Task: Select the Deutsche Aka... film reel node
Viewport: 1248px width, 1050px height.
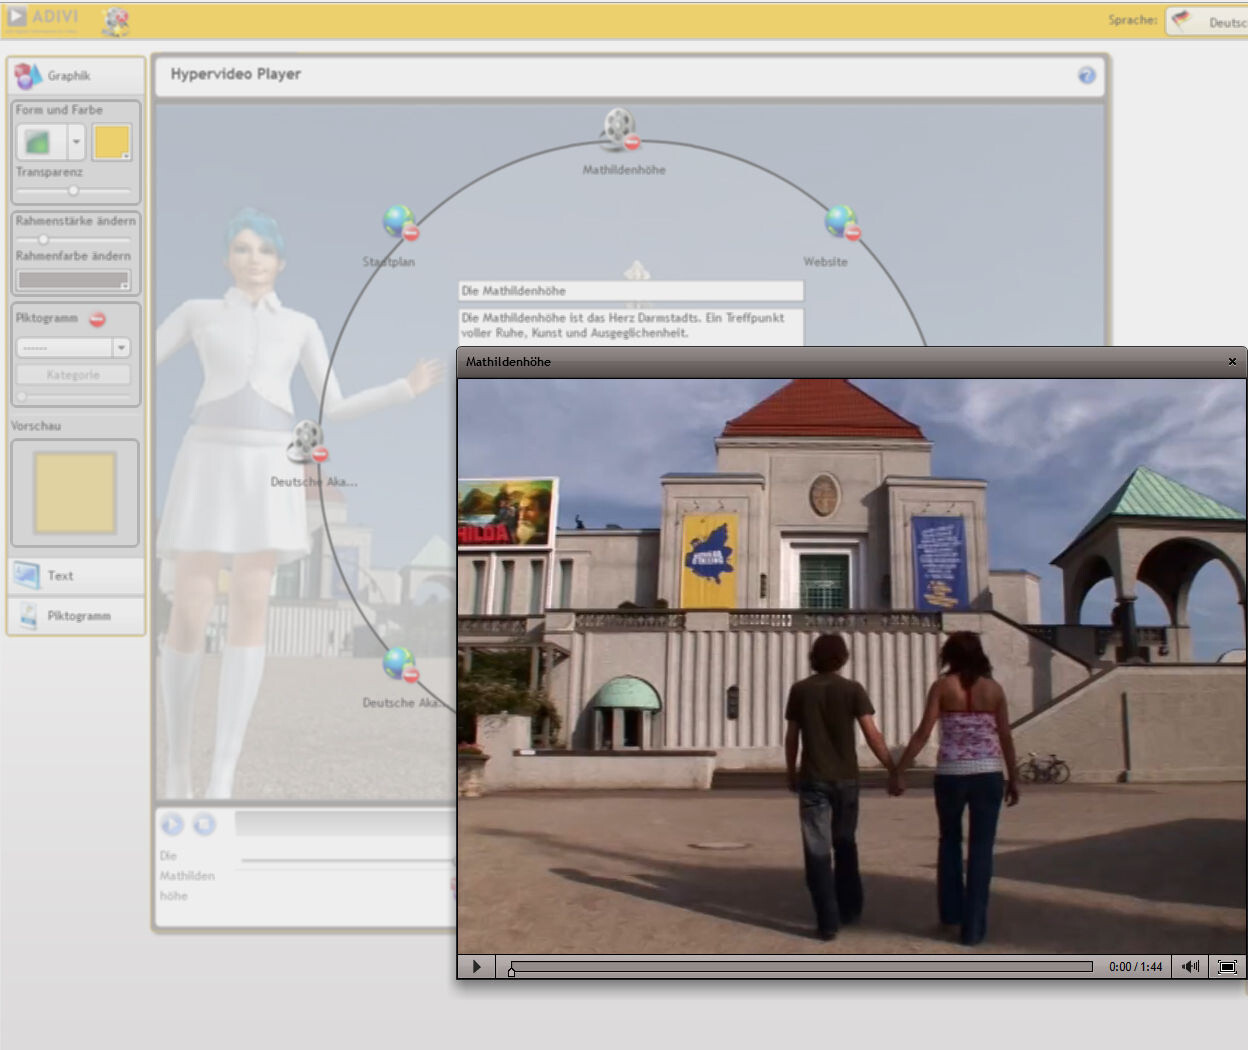Action: click(305, 440)
